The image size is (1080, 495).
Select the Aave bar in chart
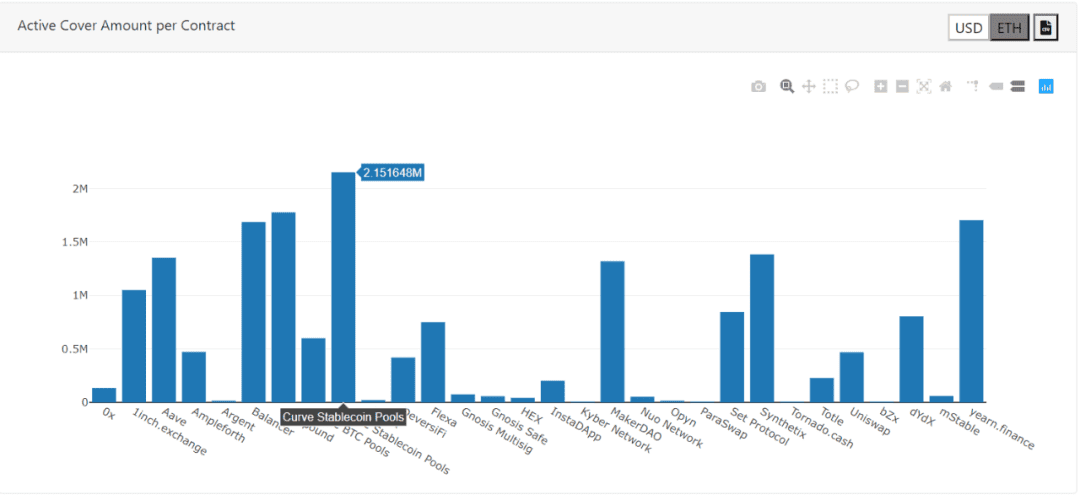coord(164,330)
